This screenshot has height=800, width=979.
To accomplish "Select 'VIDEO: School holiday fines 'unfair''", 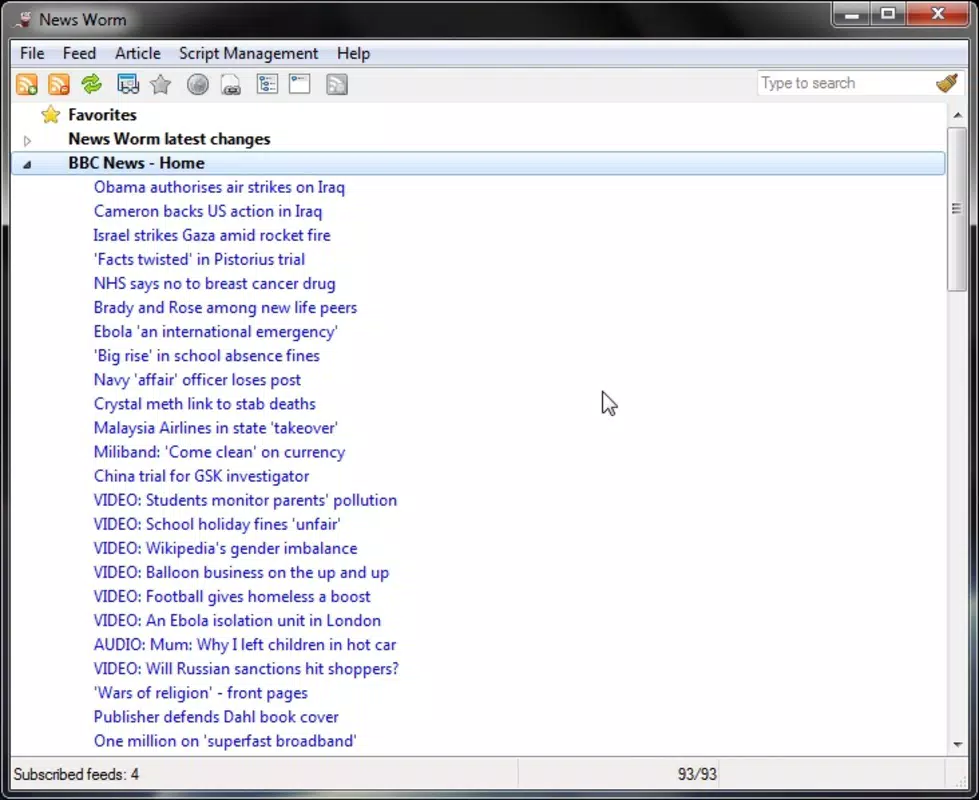I will 217,525.
